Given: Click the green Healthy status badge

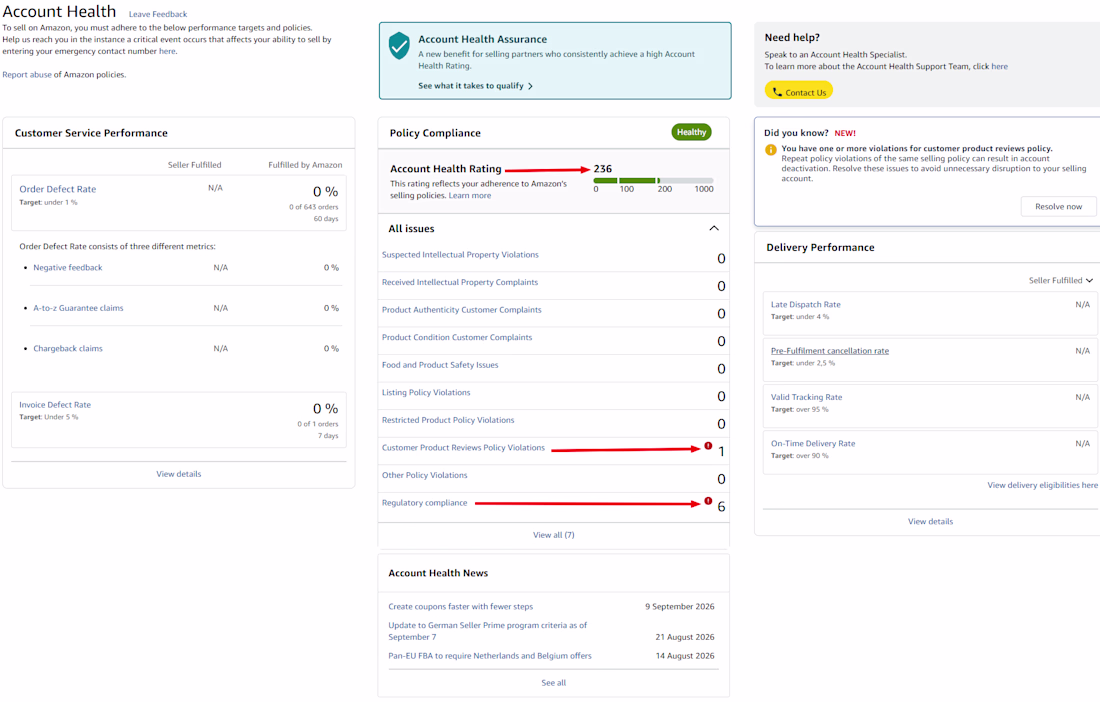Looking at the screenshot, I should (x=691, y=132).
